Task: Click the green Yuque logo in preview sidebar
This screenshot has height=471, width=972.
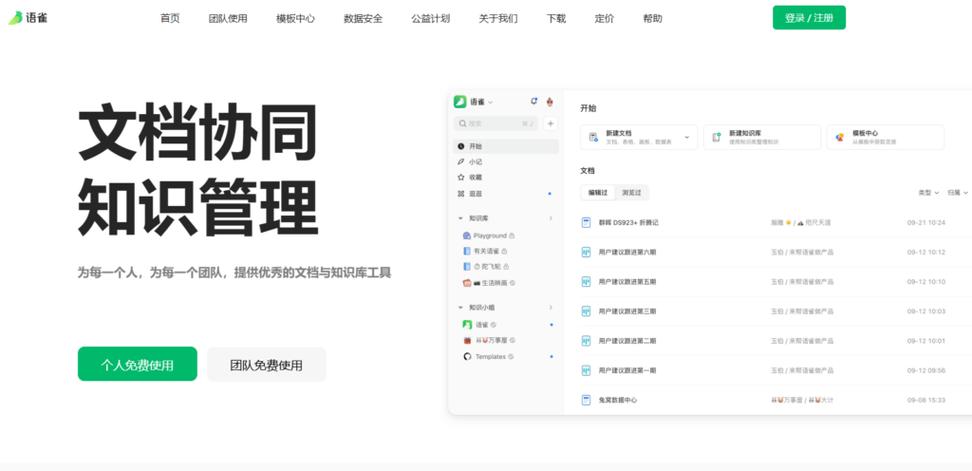Action: [459, 102]
